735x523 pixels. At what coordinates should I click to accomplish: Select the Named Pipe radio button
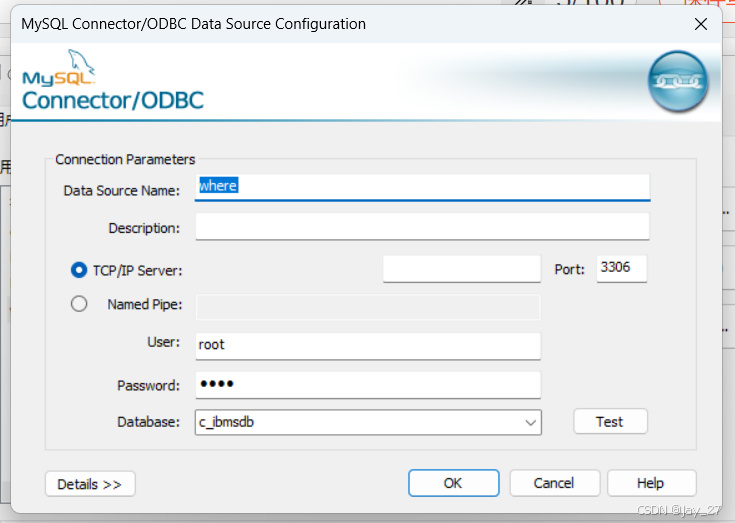[79, 304]
